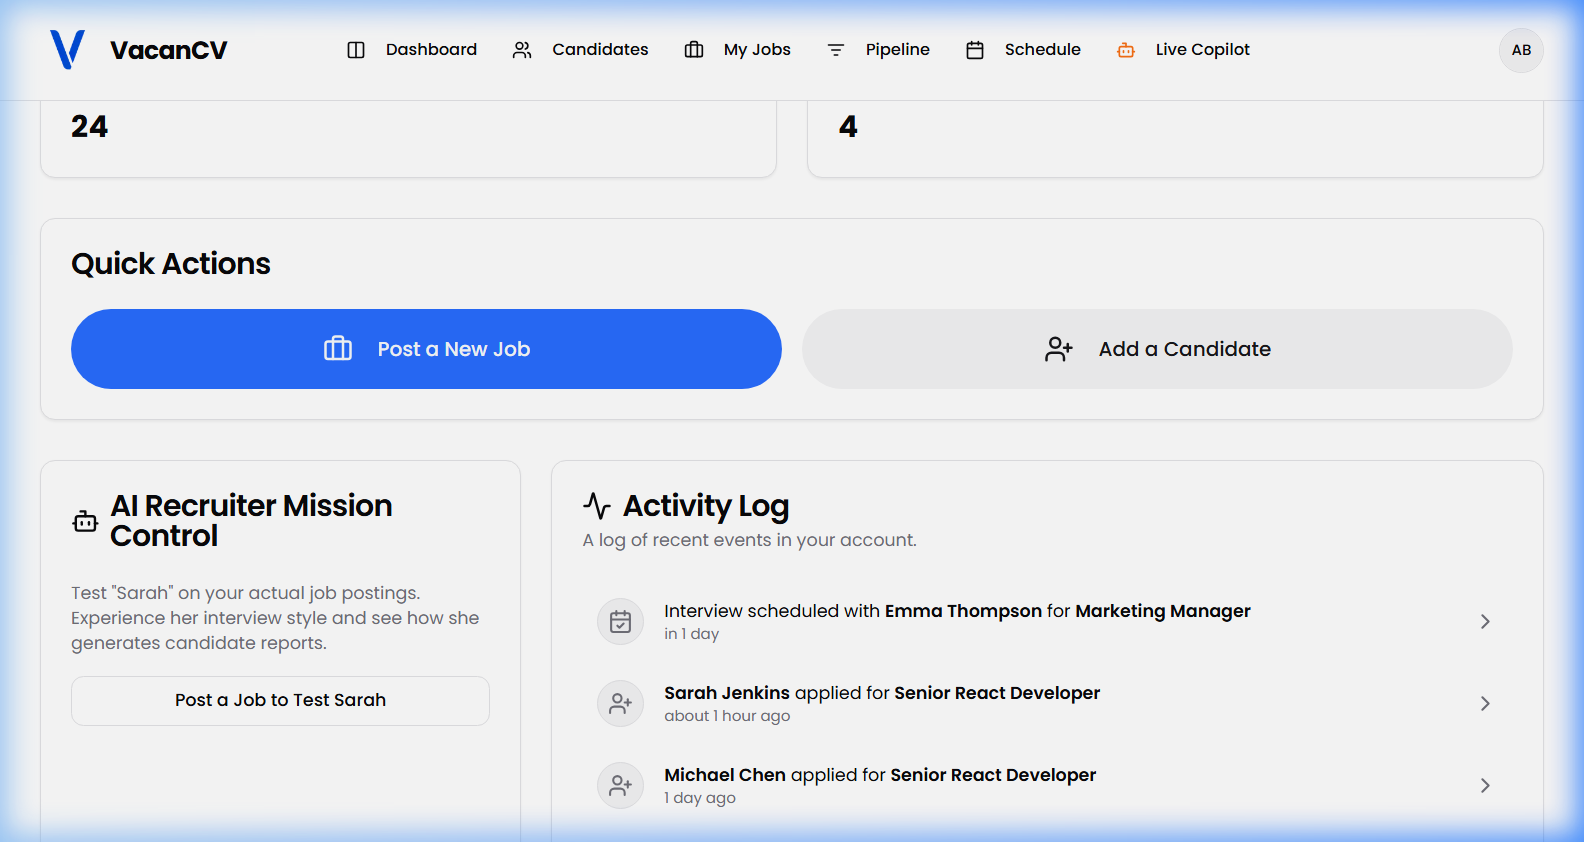
Task: Click the Pipeline filter icon
Action: 836,50
